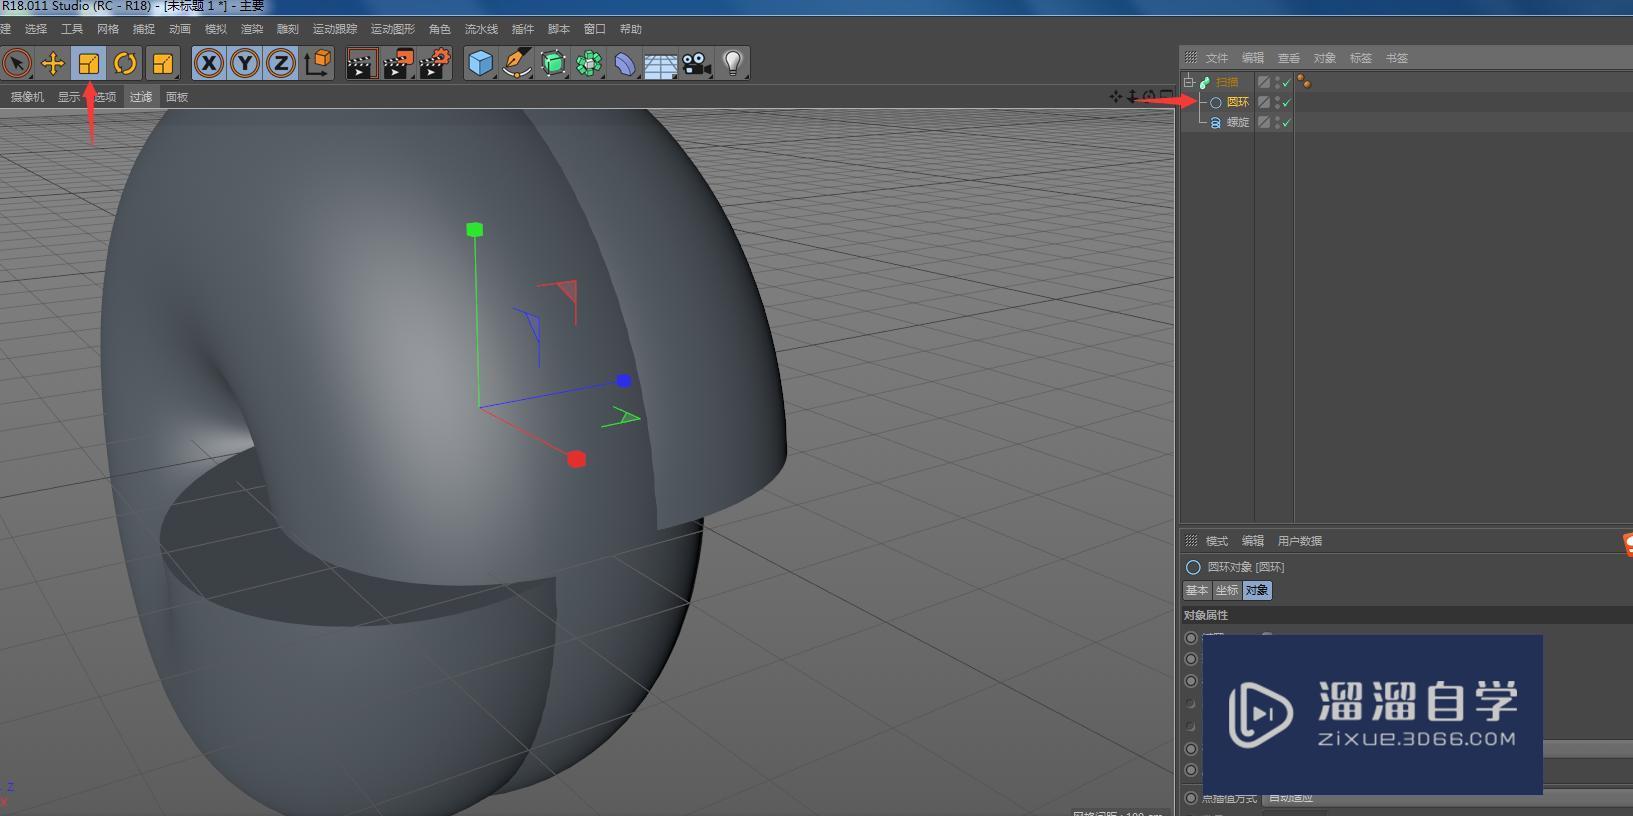
Task: Open attribute manager 用户数据 menu
Action: 1300,541
